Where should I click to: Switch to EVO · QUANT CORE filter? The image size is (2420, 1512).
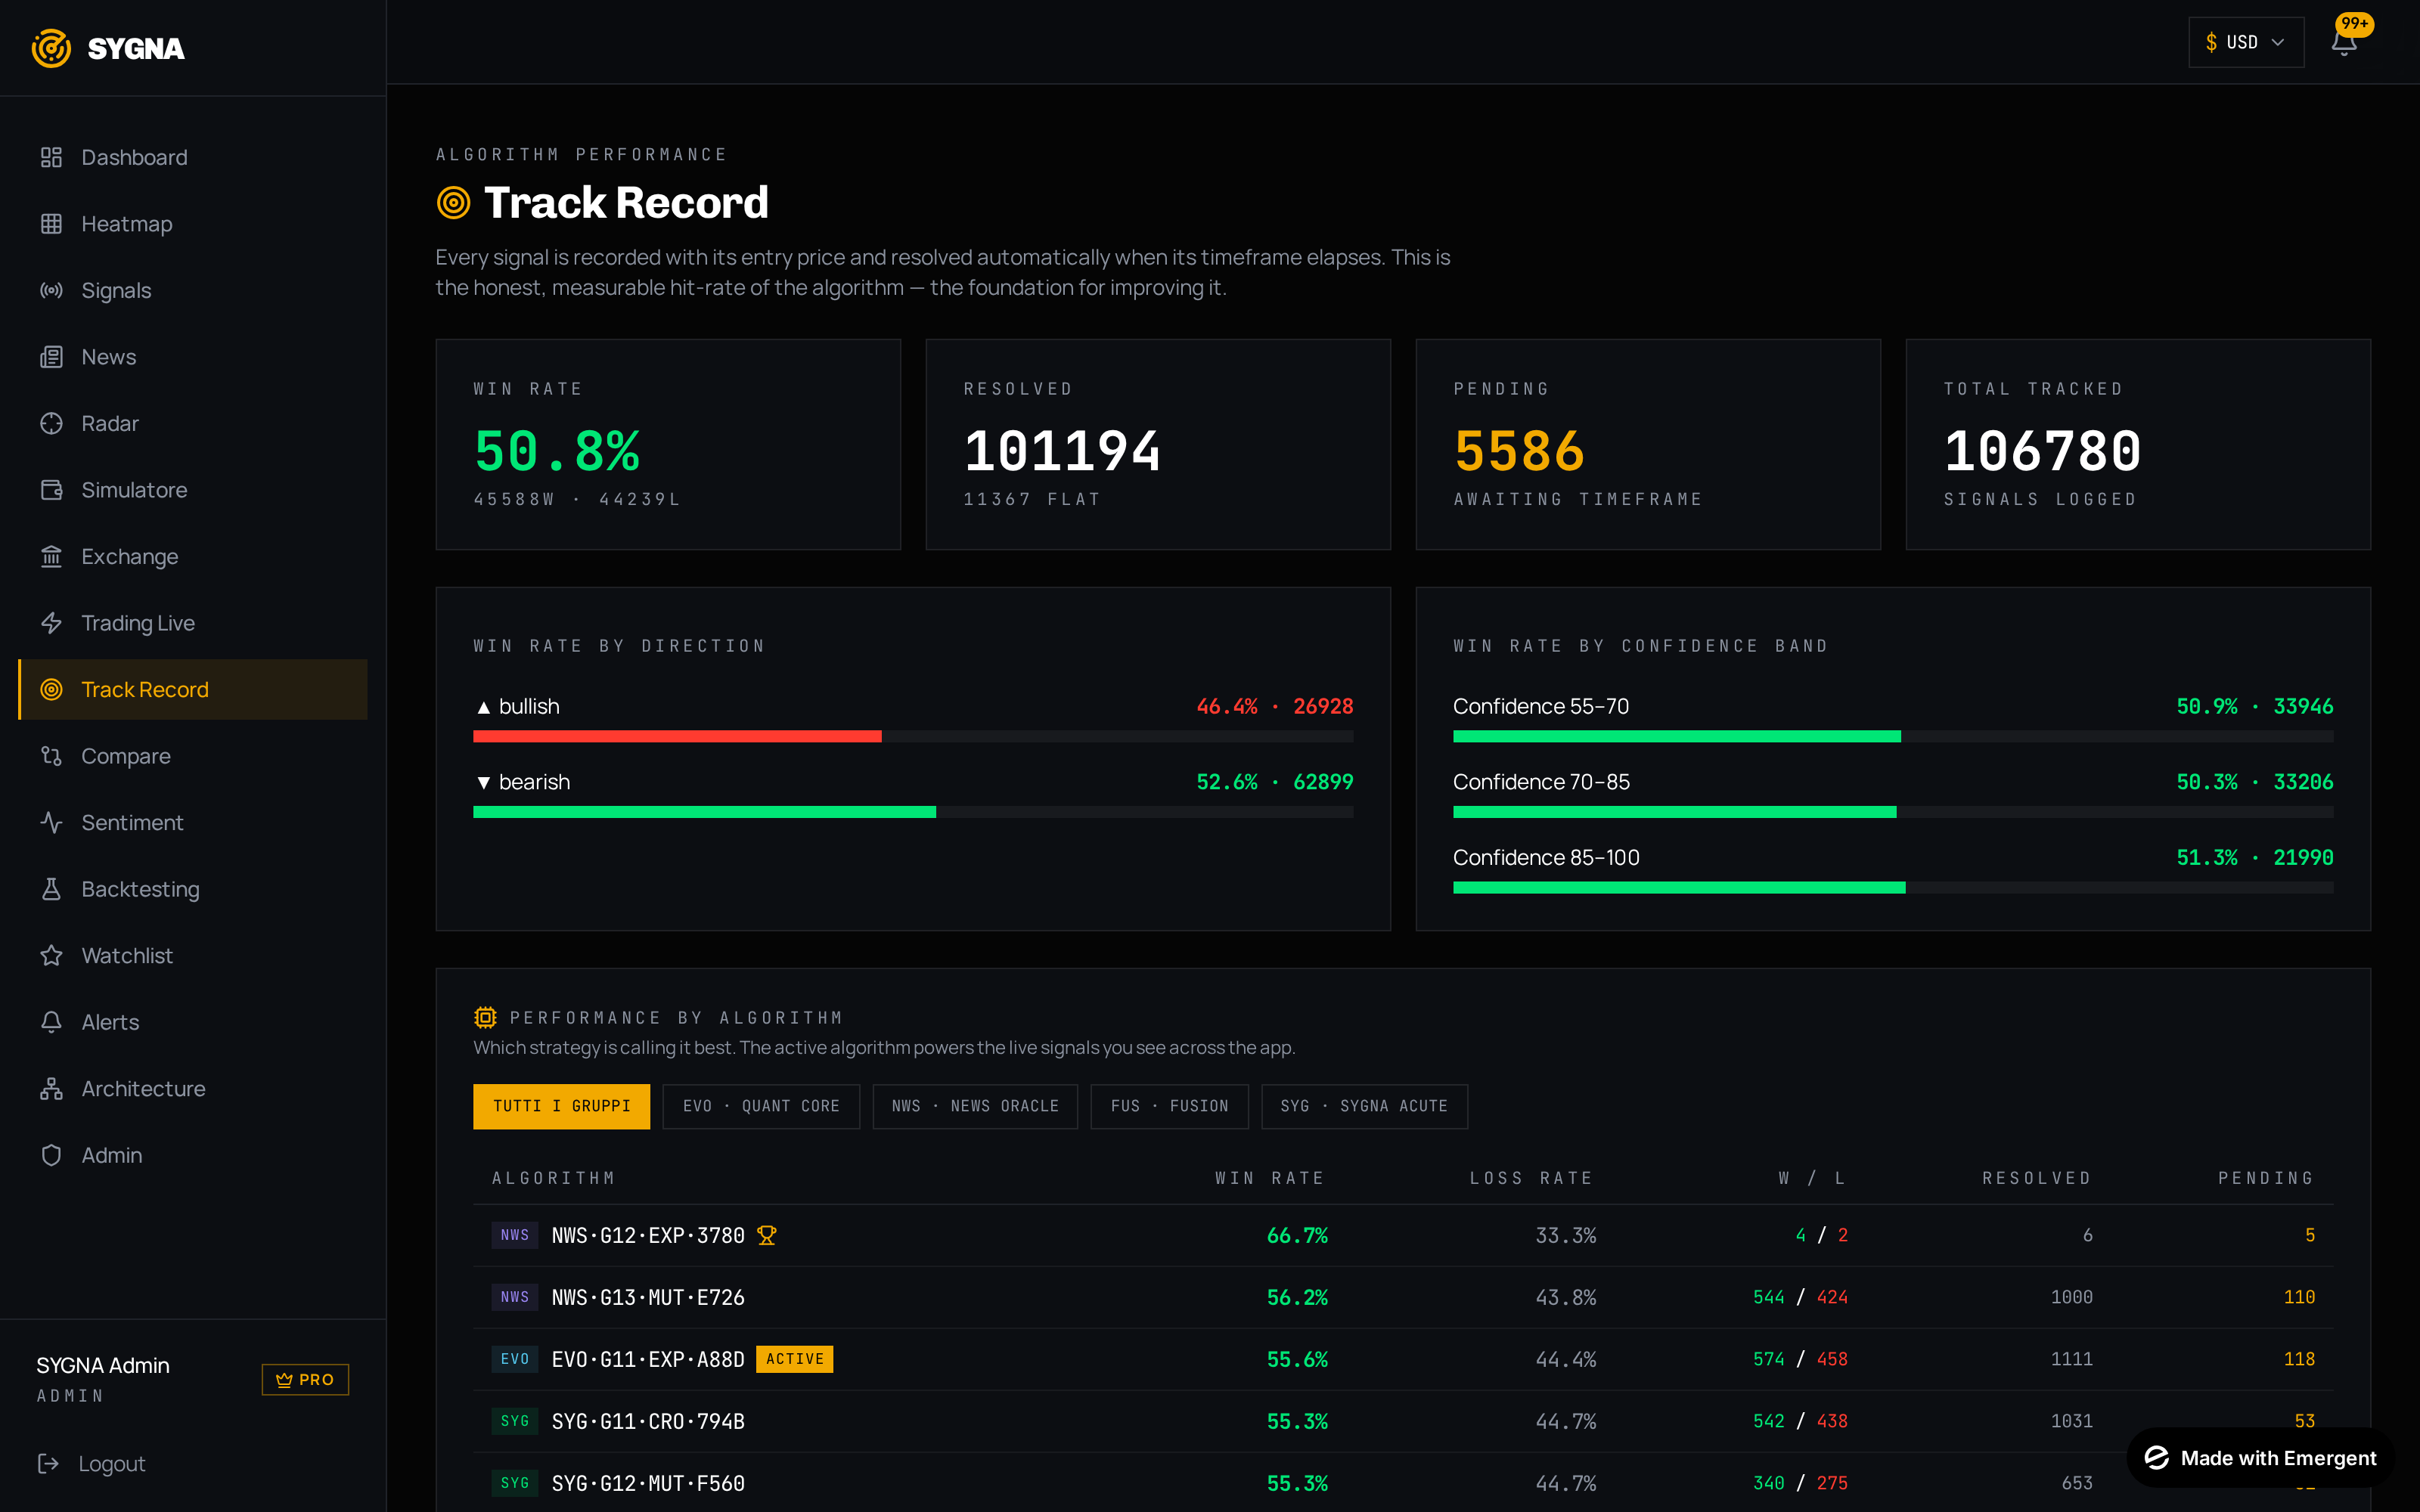[x=761, y=1106]
